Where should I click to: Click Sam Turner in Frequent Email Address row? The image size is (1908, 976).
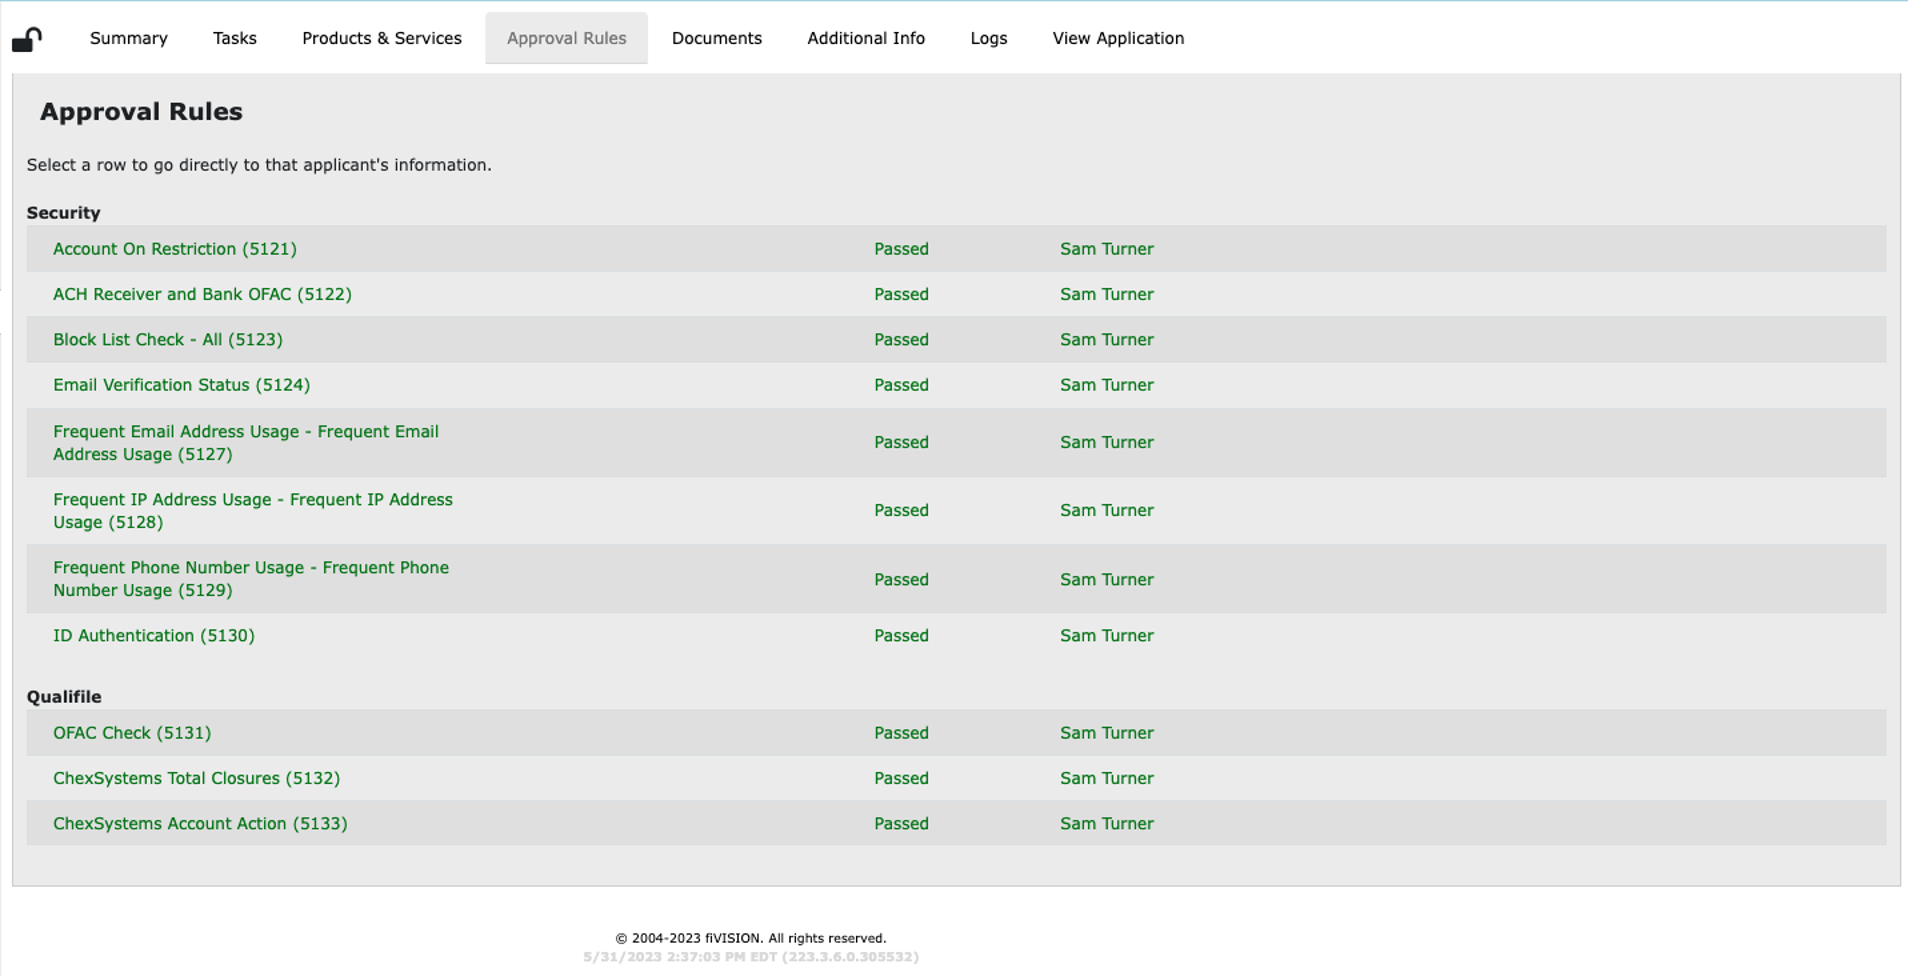(1107, 442)
